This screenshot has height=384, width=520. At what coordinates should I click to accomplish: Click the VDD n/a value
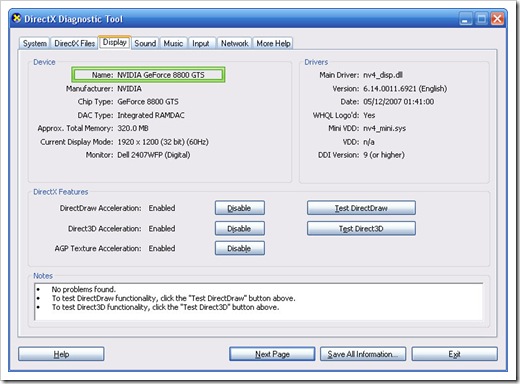pos(369,142)
